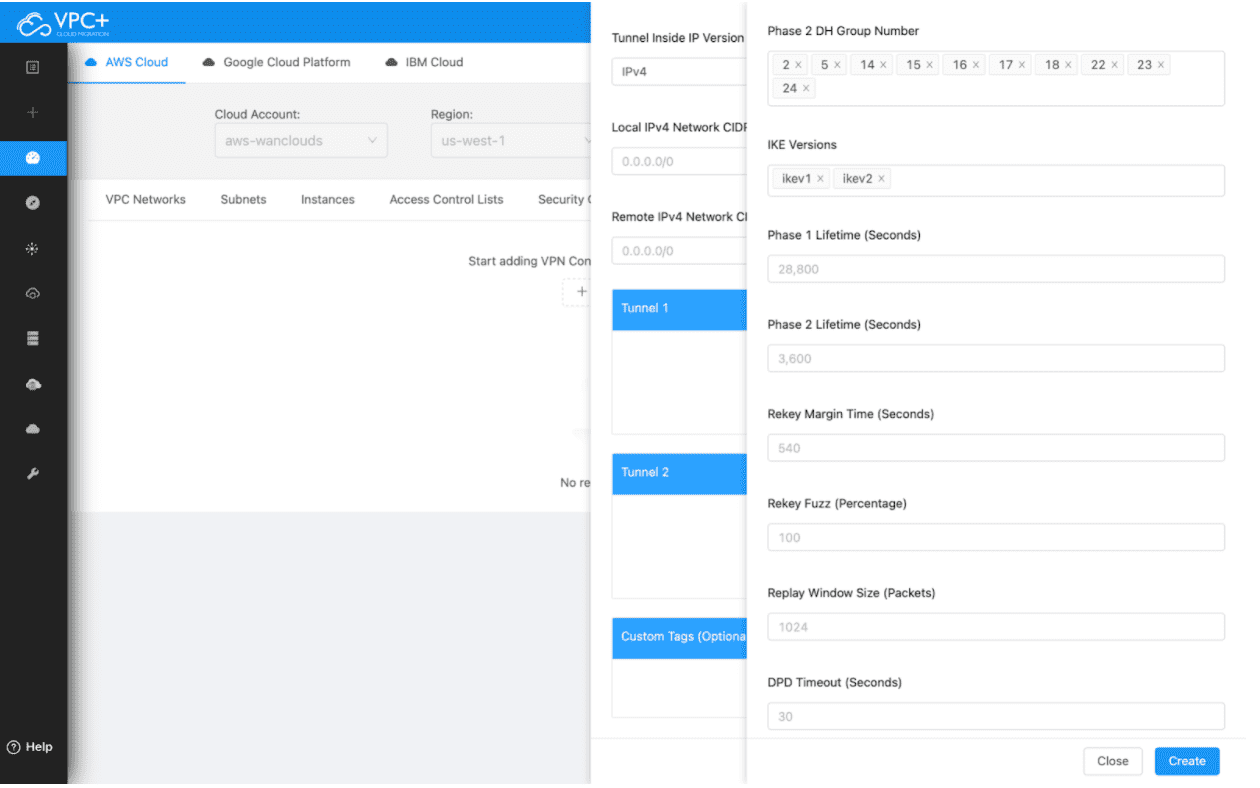The width and height of the screenshot is (1260, 788).
Task: Click the DPD Timeout field
Action: pos(996,716)
